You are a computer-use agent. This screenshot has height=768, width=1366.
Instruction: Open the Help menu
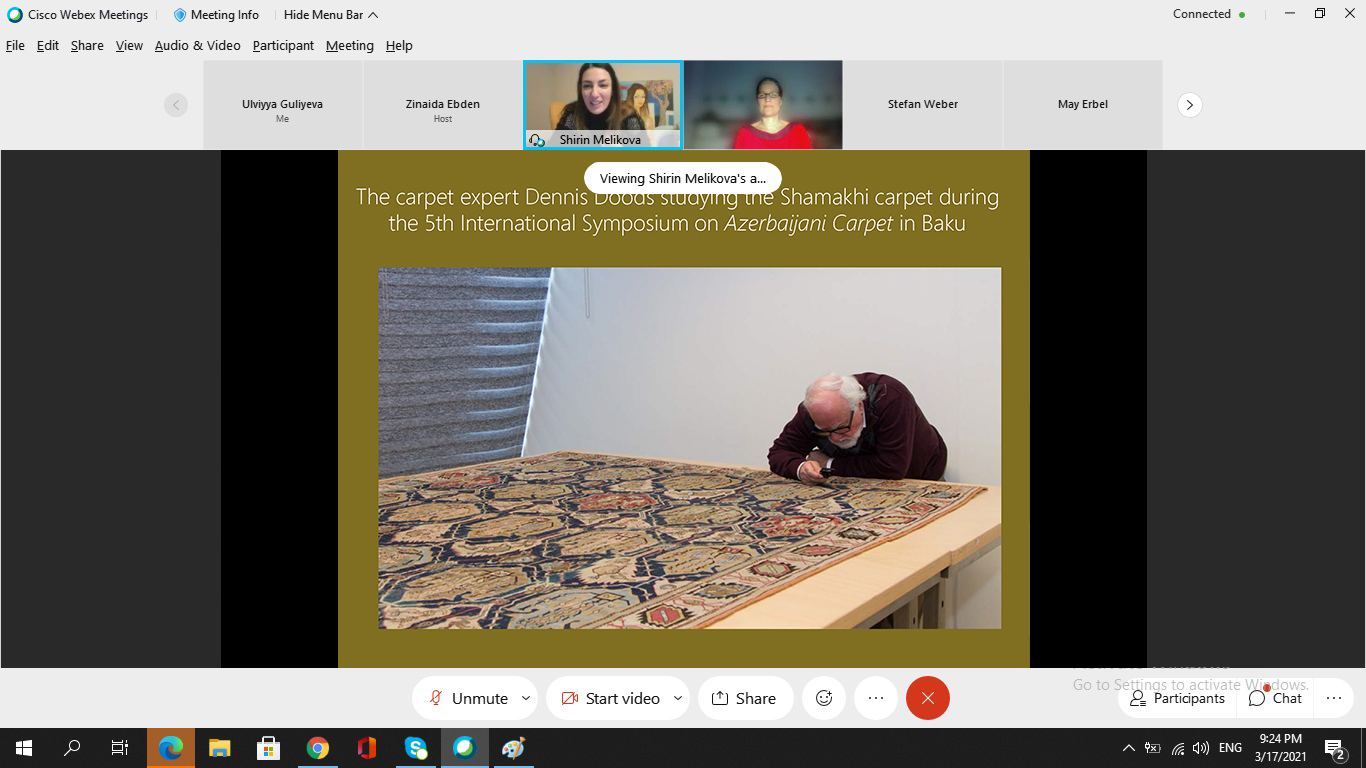coord(399,45)
